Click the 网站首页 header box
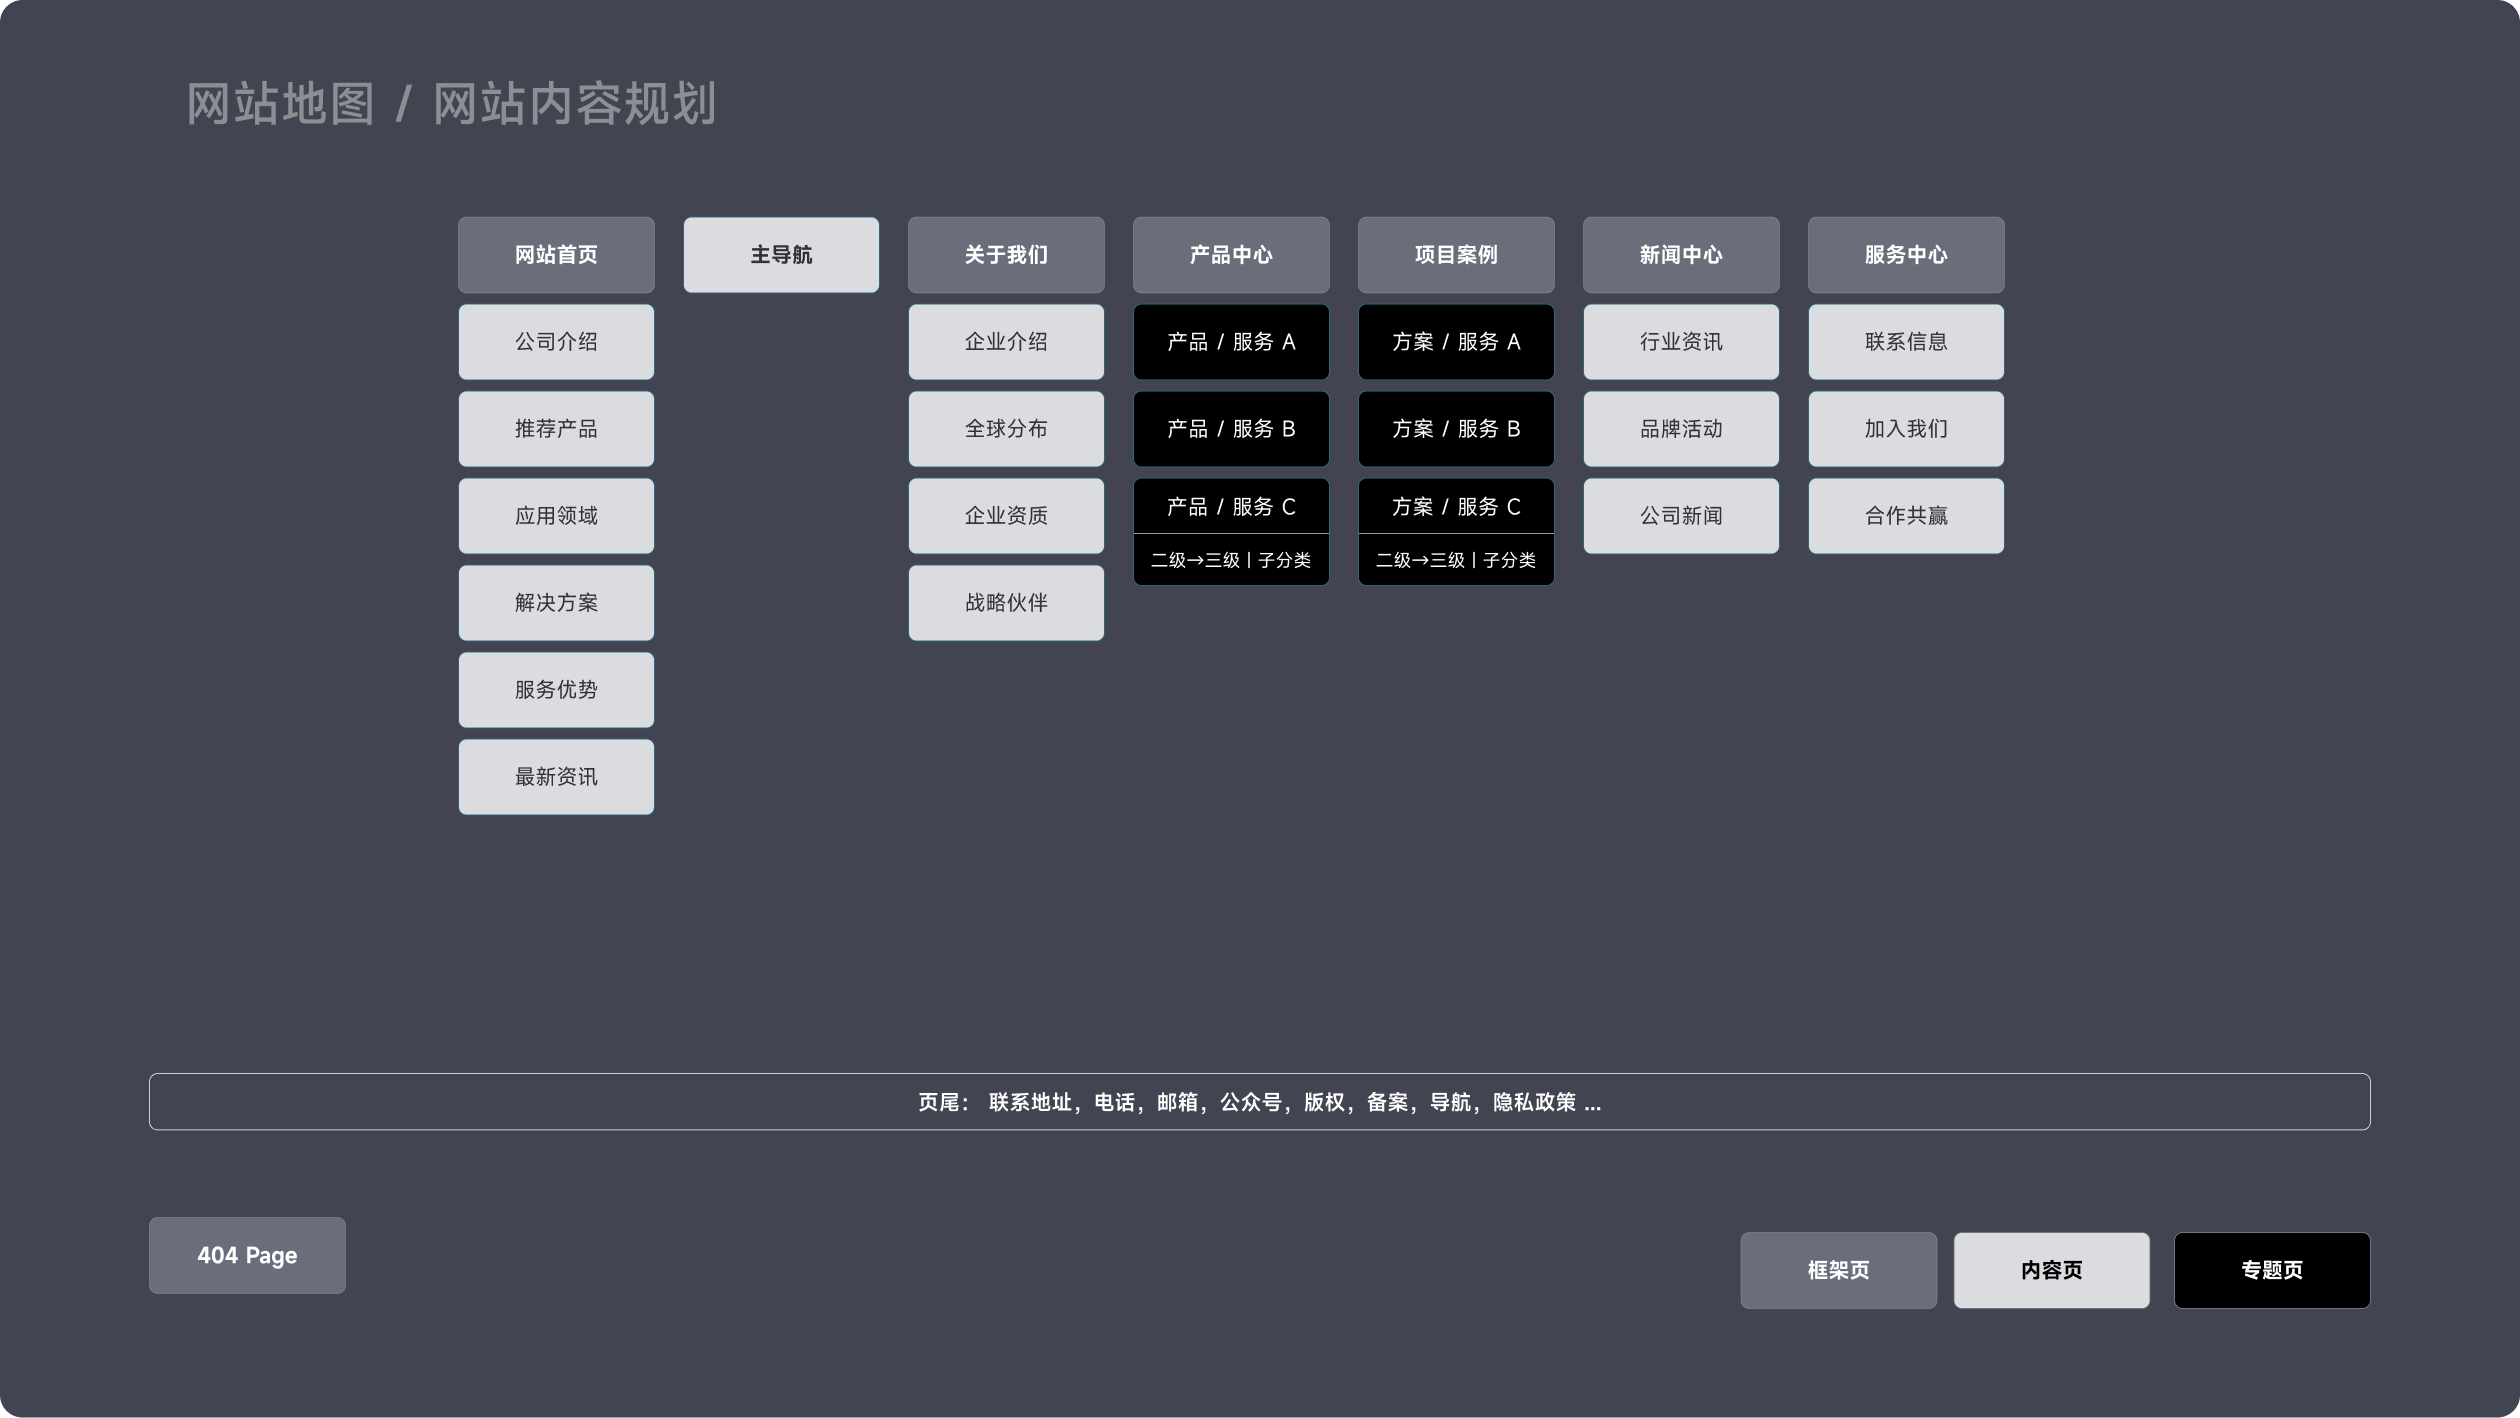Viewport: 2520px width, 1418px height. click(556, 254)
